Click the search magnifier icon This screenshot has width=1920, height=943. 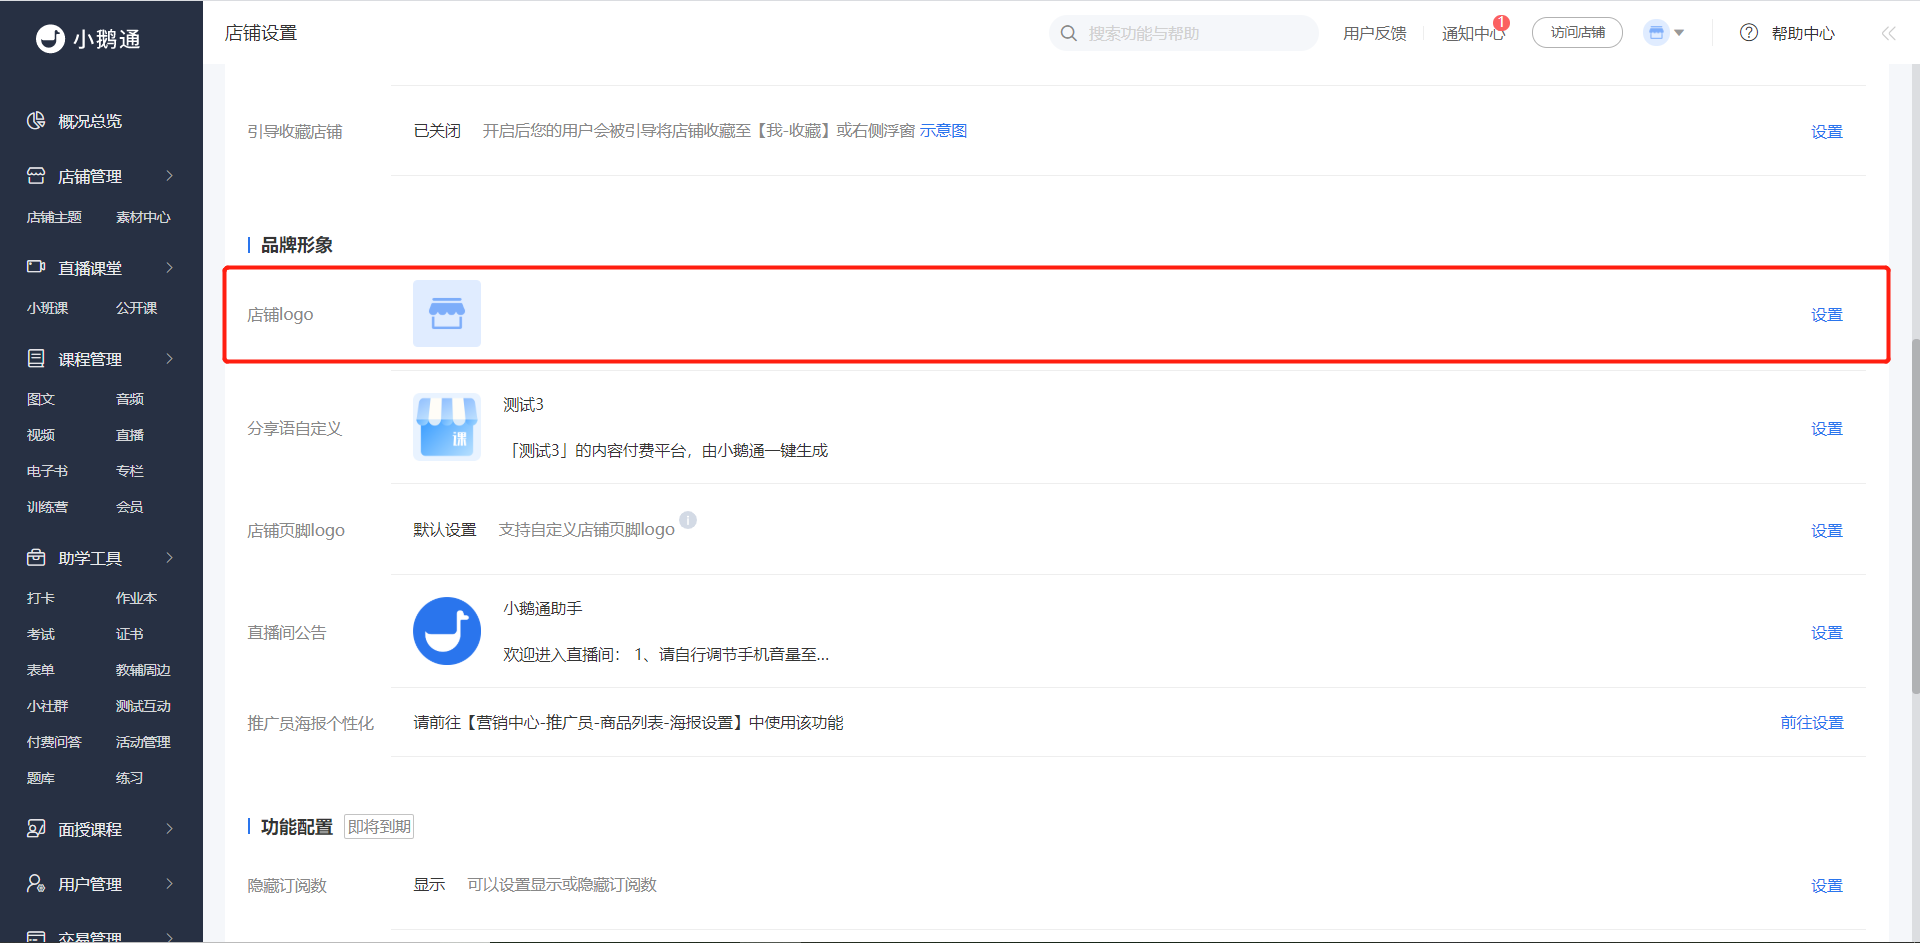click(x=1069, y=33)
